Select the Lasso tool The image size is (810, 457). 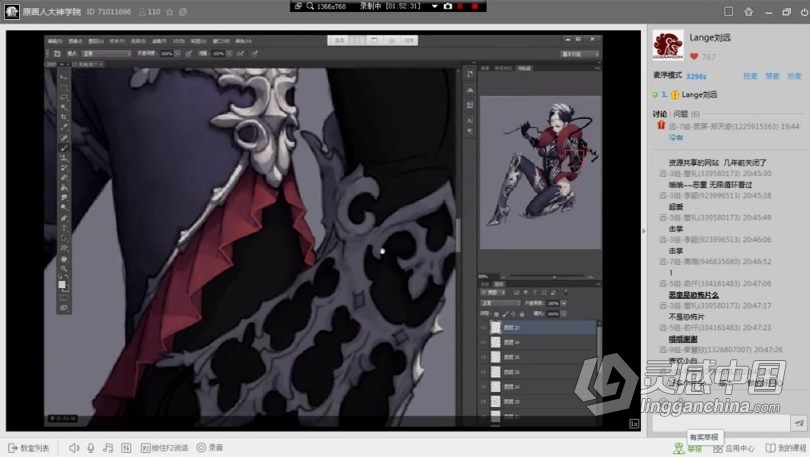(x=64, y=97)
